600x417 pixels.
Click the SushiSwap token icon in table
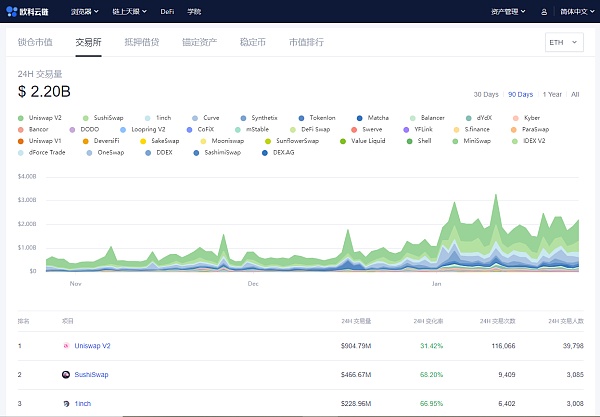click(x=66, y=375)
